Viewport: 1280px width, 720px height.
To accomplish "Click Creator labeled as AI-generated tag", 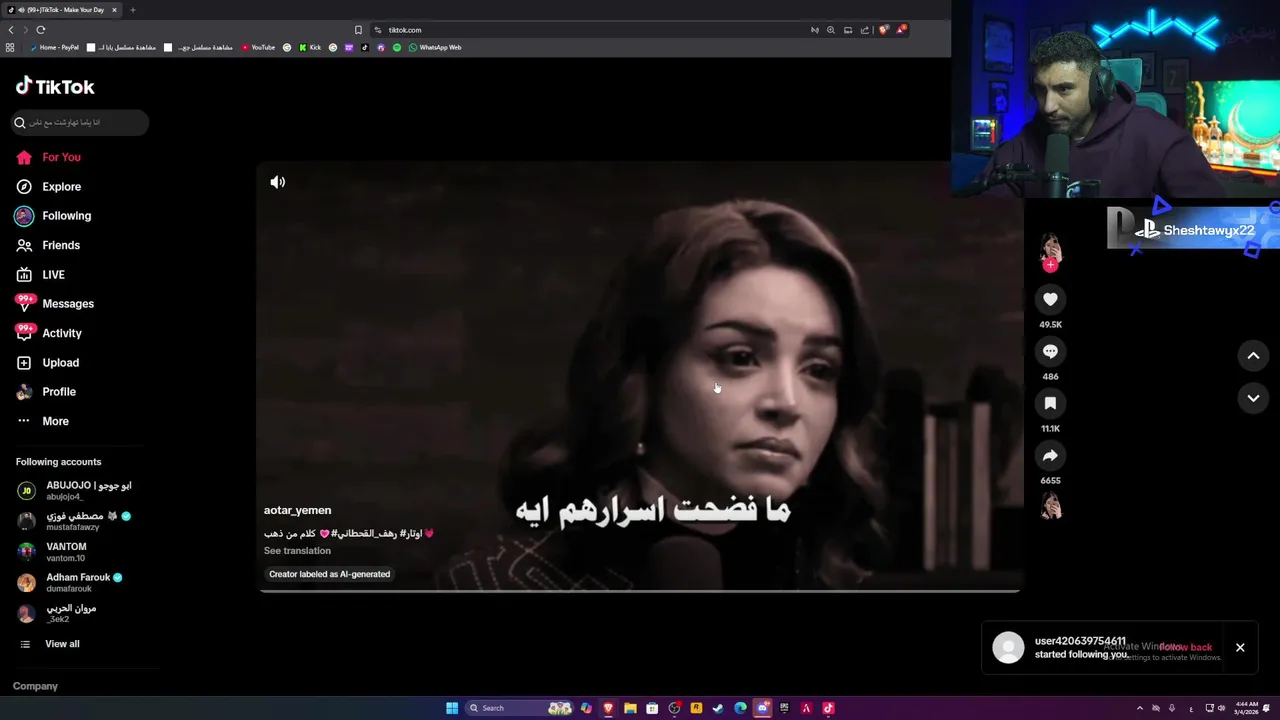I will pos(329,574).
